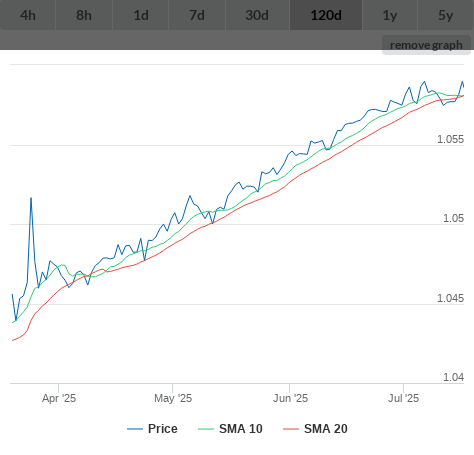Click the green SMA 10 legend swatch
Image resolution: width=474 pixels, height=455 pixels.
click(x=206, y=429)
